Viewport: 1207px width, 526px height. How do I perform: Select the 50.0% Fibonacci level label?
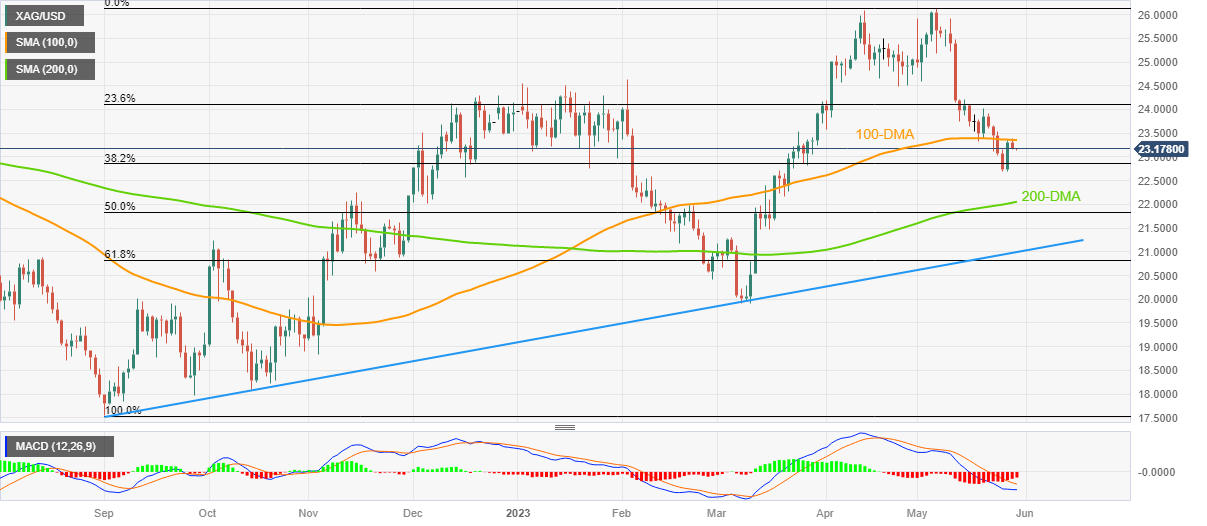[119, 206]
